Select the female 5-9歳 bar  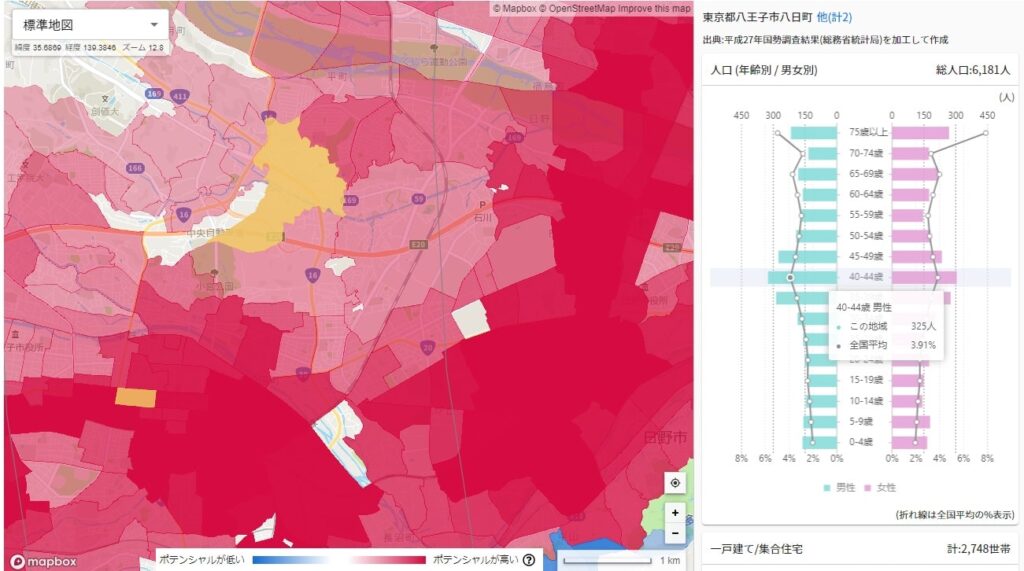click(x=910, y=422)
